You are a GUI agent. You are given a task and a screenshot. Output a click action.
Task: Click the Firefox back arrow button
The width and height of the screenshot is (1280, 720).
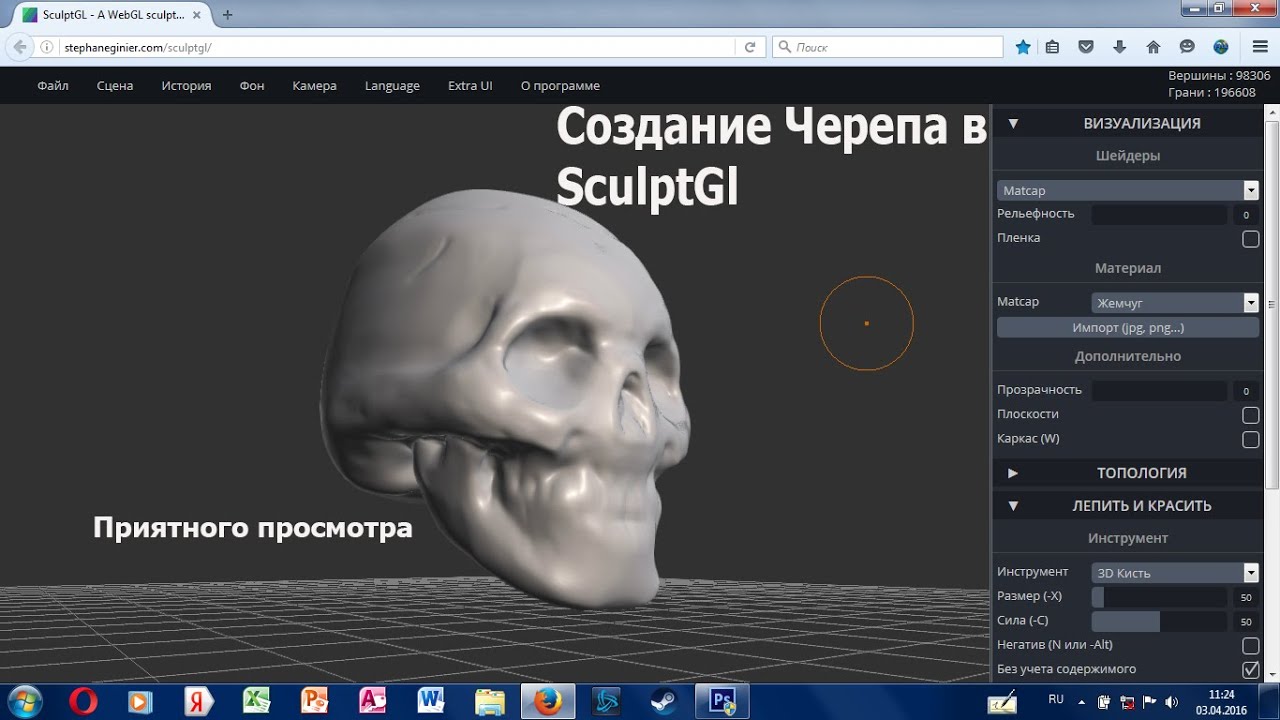point(20,47)
